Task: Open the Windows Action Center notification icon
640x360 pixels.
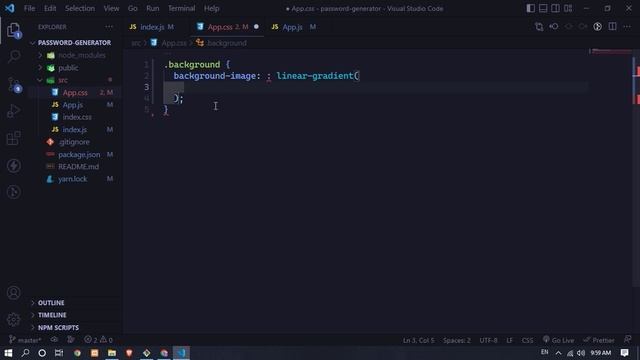Action: (x=624, y=353)
